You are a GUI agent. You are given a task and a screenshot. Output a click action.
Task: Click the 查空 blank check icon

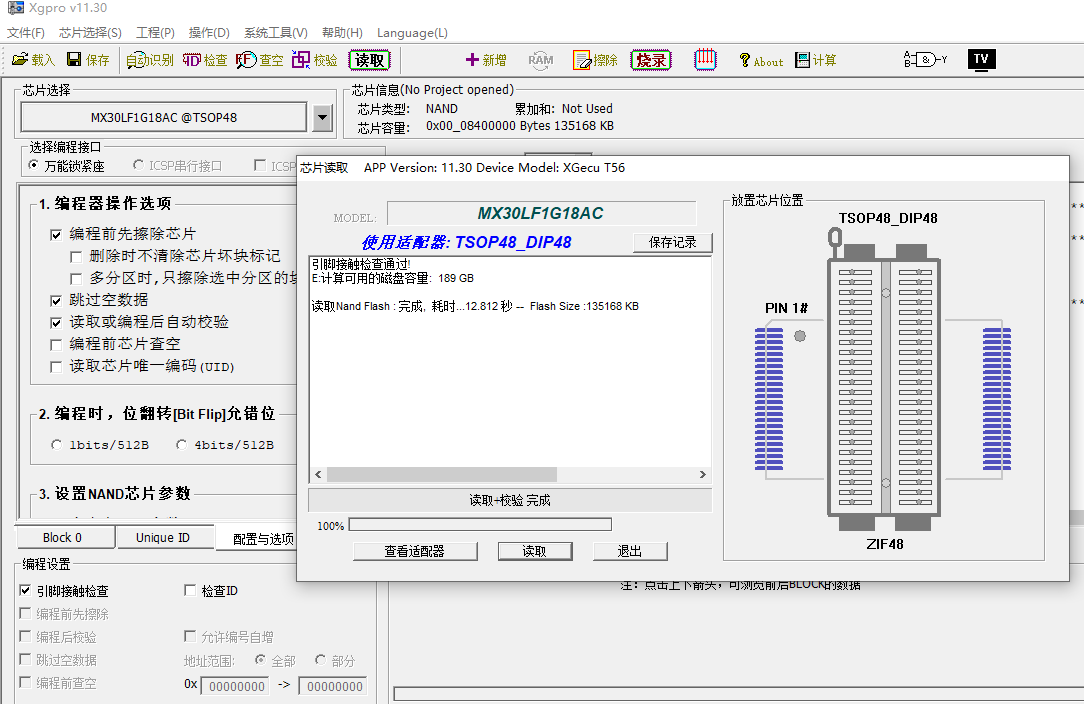(x=246, y=60)
